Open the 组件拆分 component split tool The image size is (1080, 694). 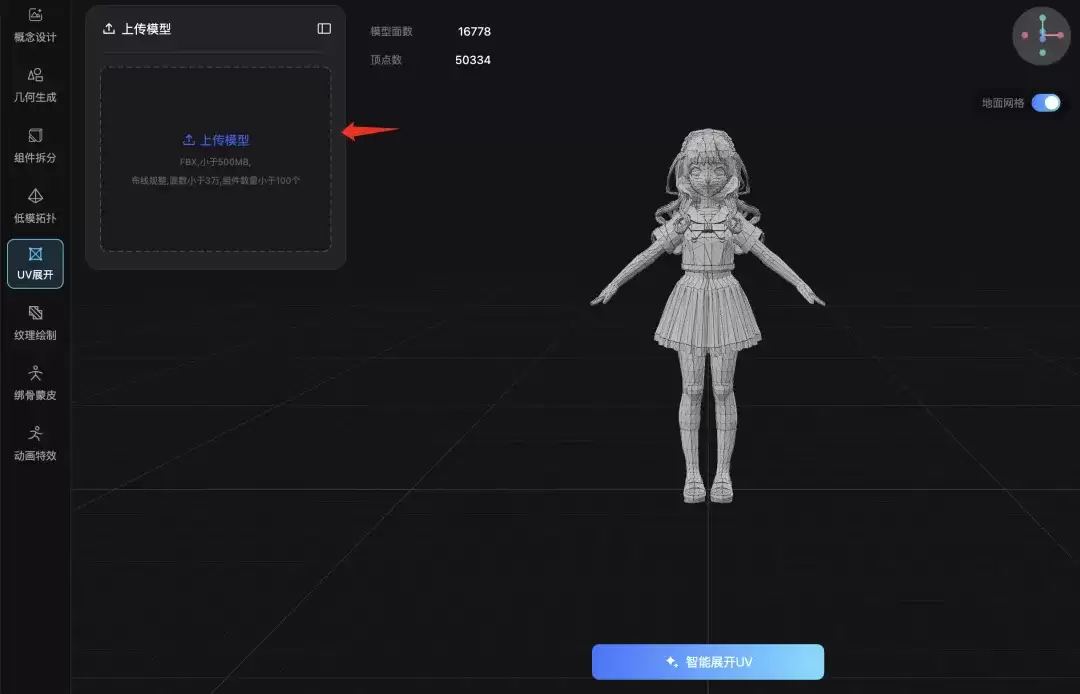tap(35, 145)
